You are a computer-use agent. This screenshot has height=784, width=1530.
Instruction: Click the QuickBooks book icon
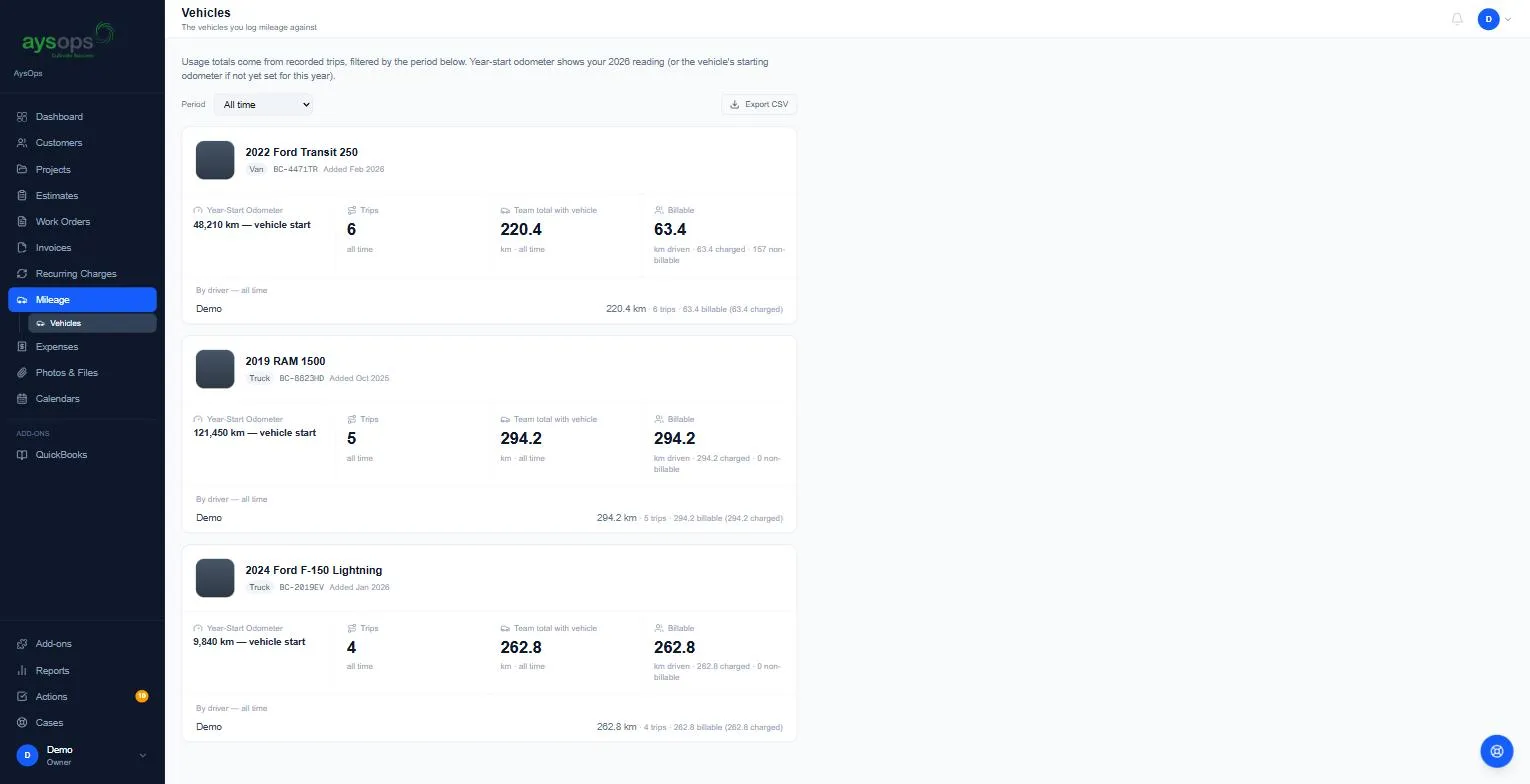[22, 455]
